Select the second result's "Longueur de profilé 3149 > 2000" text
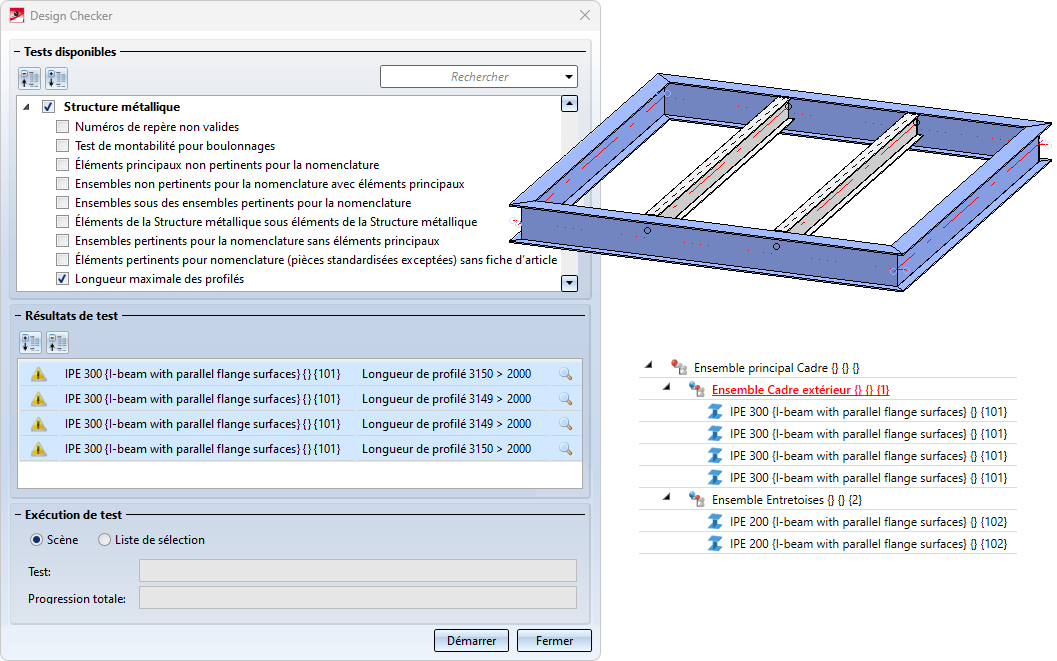The width and height of the screenshot is (1057, 661). click(x=446, y=399)
